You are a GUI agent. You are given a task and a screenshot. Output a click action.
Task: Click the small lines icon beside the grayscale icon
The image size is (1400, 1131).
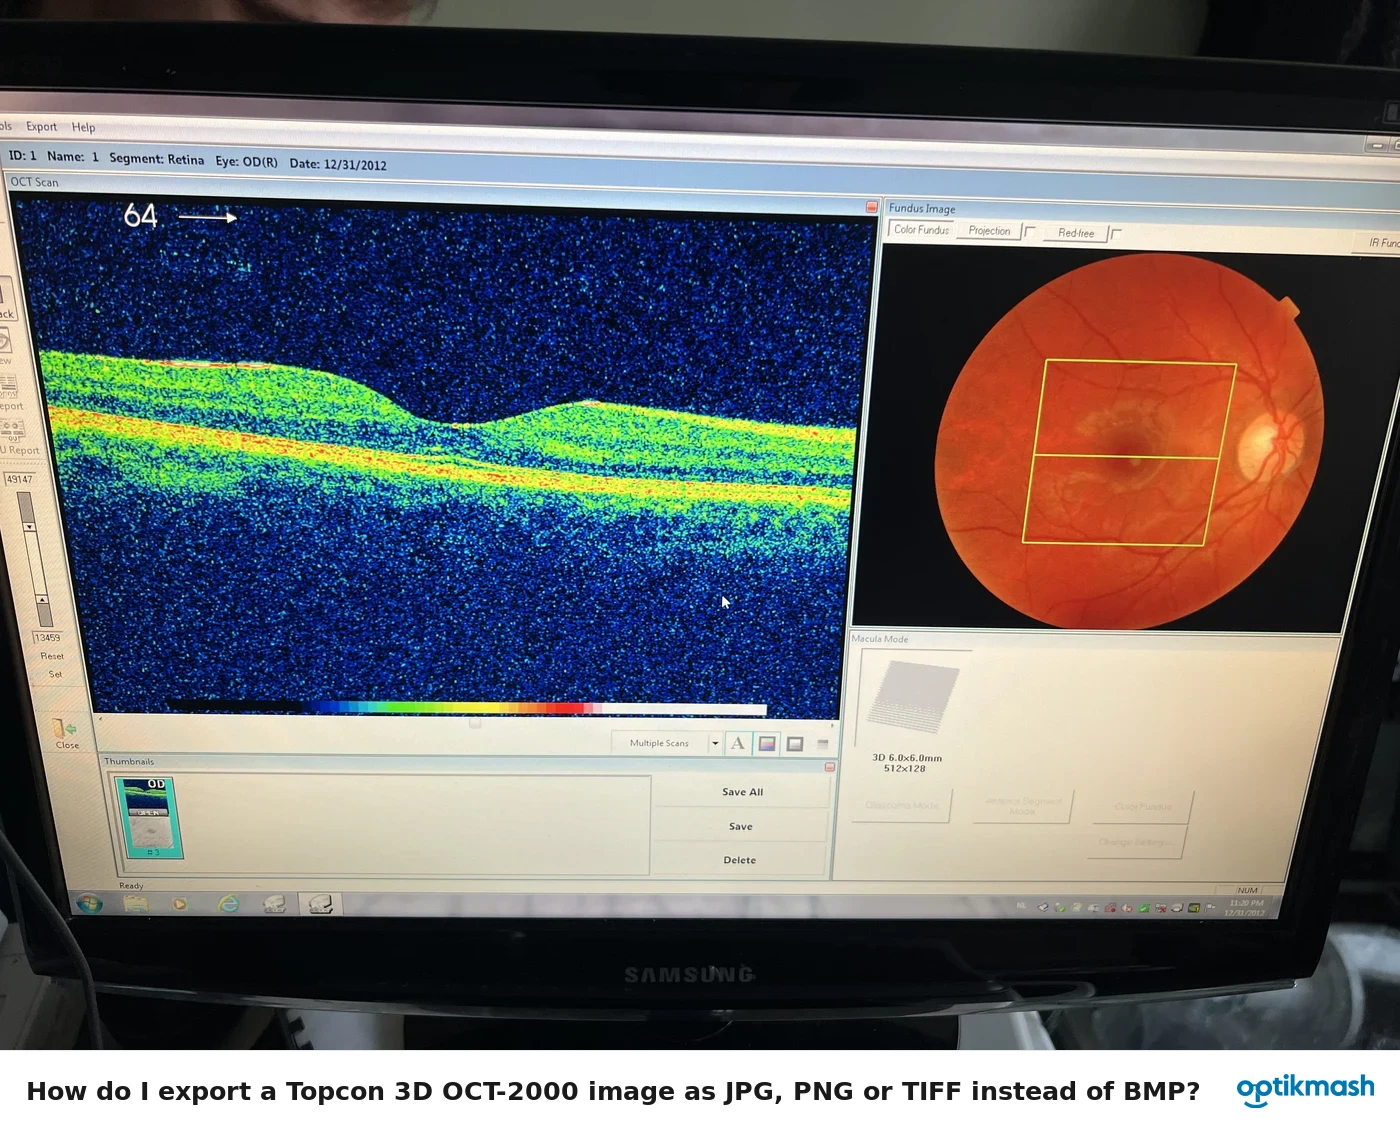[x=823, y=744]
